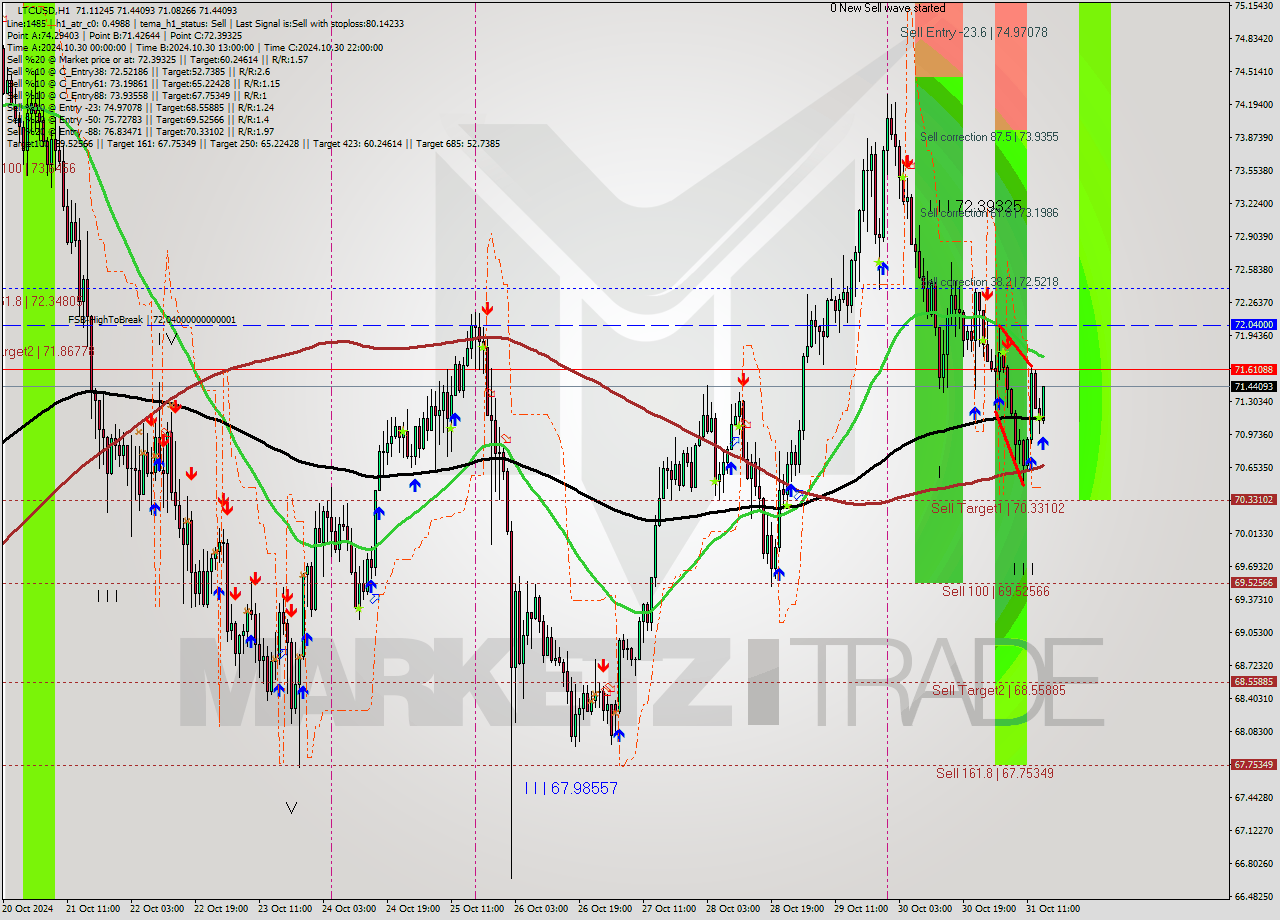Click the '30 Oct 19:00' time label
Screen dimensions: 1280x920
[x=989, y=909]
